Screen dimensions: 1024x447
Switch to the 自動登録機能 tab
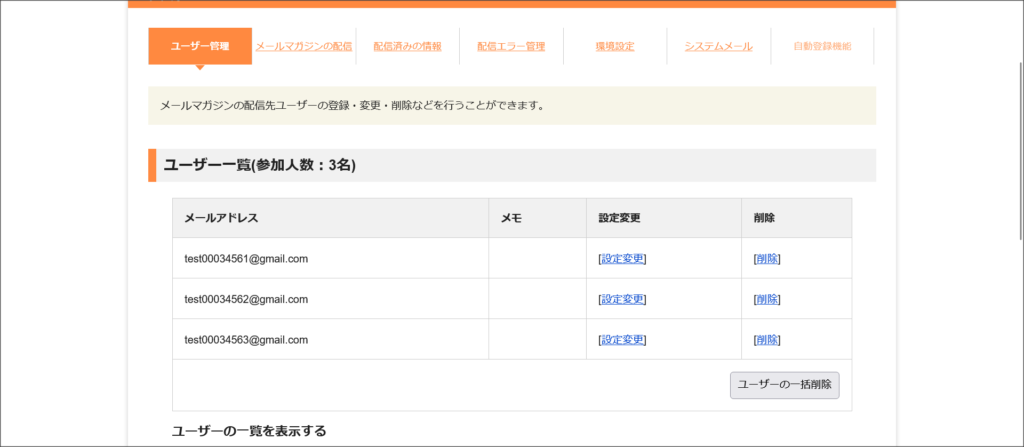[822, 46]
